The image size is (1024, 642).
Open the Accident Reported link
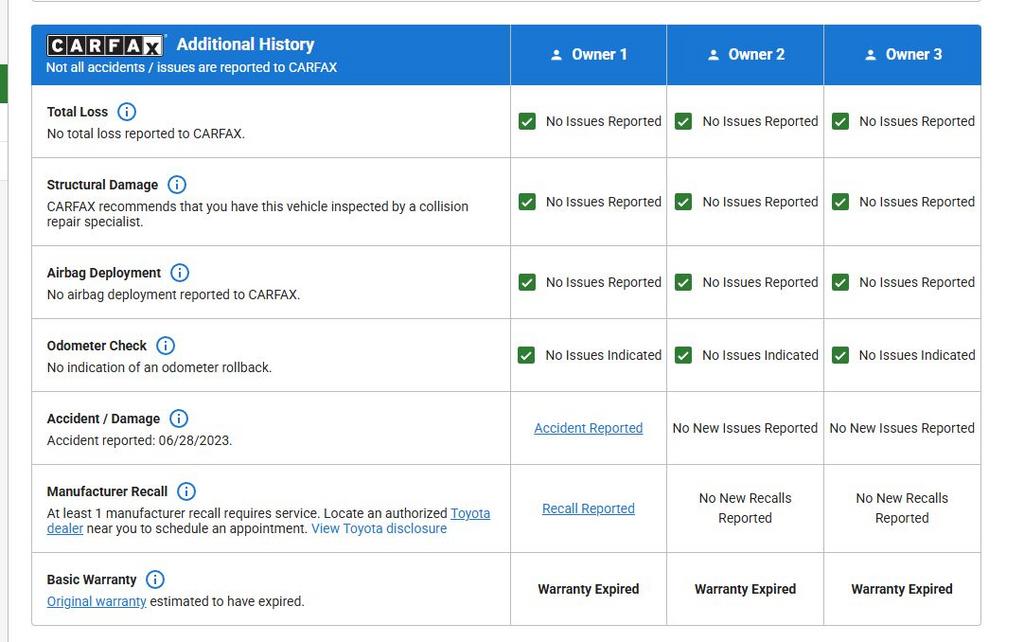pyautogui.click(x=588, y=428)
